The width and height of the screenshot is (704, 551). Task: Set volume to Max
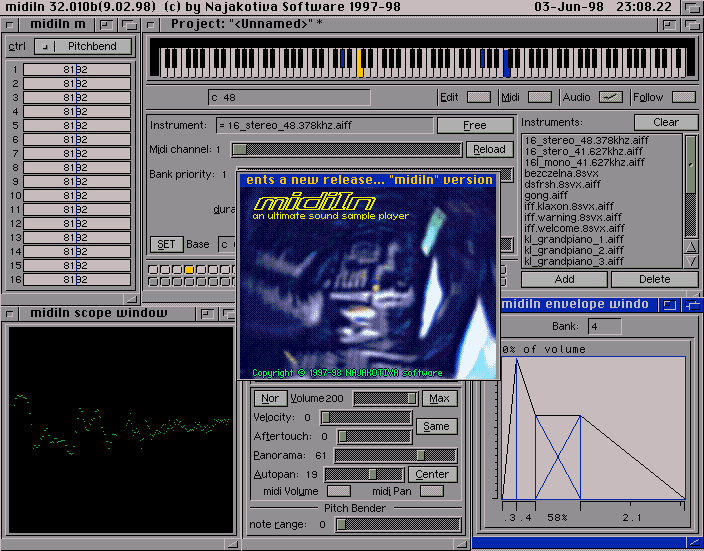(x=439, y=398)
